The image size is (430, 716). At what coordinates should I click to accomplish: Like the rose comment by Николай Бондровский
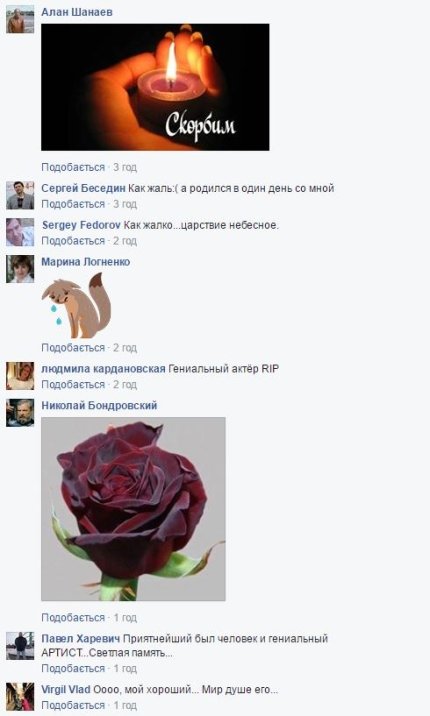(73, 617)
